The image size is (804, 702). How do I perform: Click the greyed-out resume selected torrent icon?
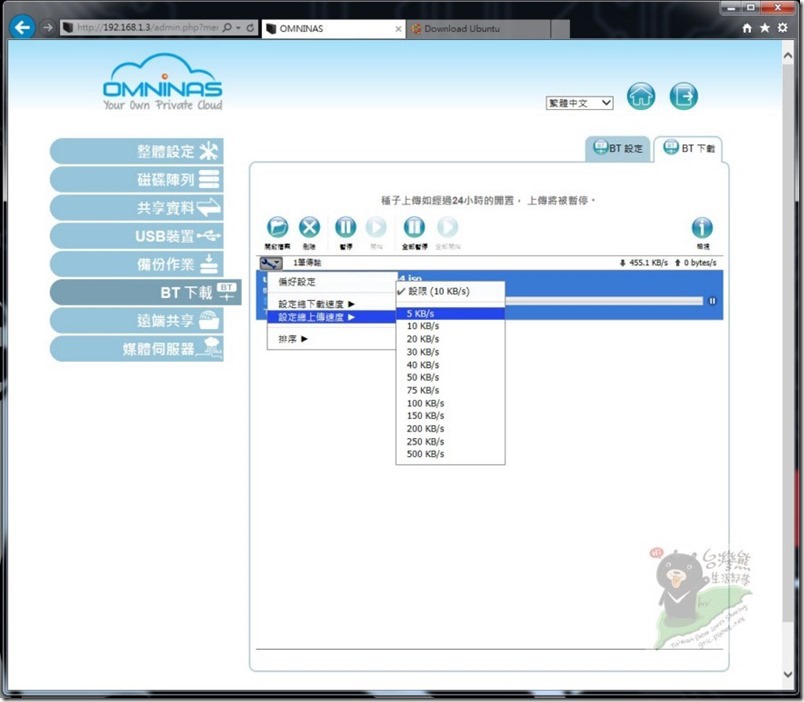click(376, 227)
